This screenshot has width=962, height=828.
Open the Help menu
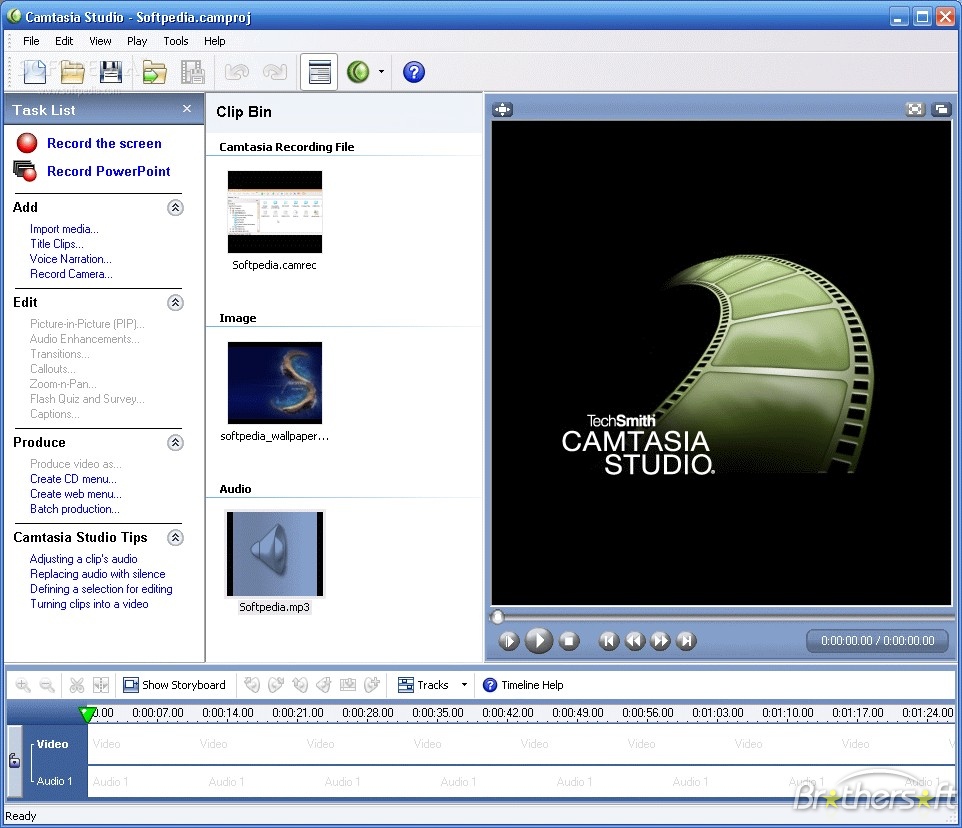pos(215,41)
